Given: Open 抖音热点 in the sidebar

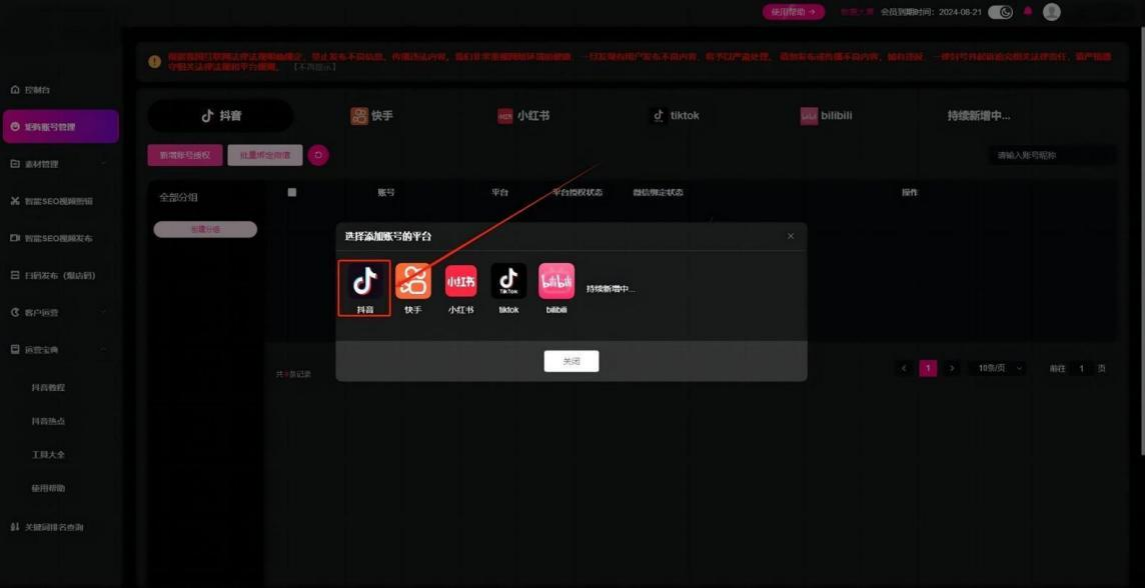Looking at the screenshot, I should 48,421.
